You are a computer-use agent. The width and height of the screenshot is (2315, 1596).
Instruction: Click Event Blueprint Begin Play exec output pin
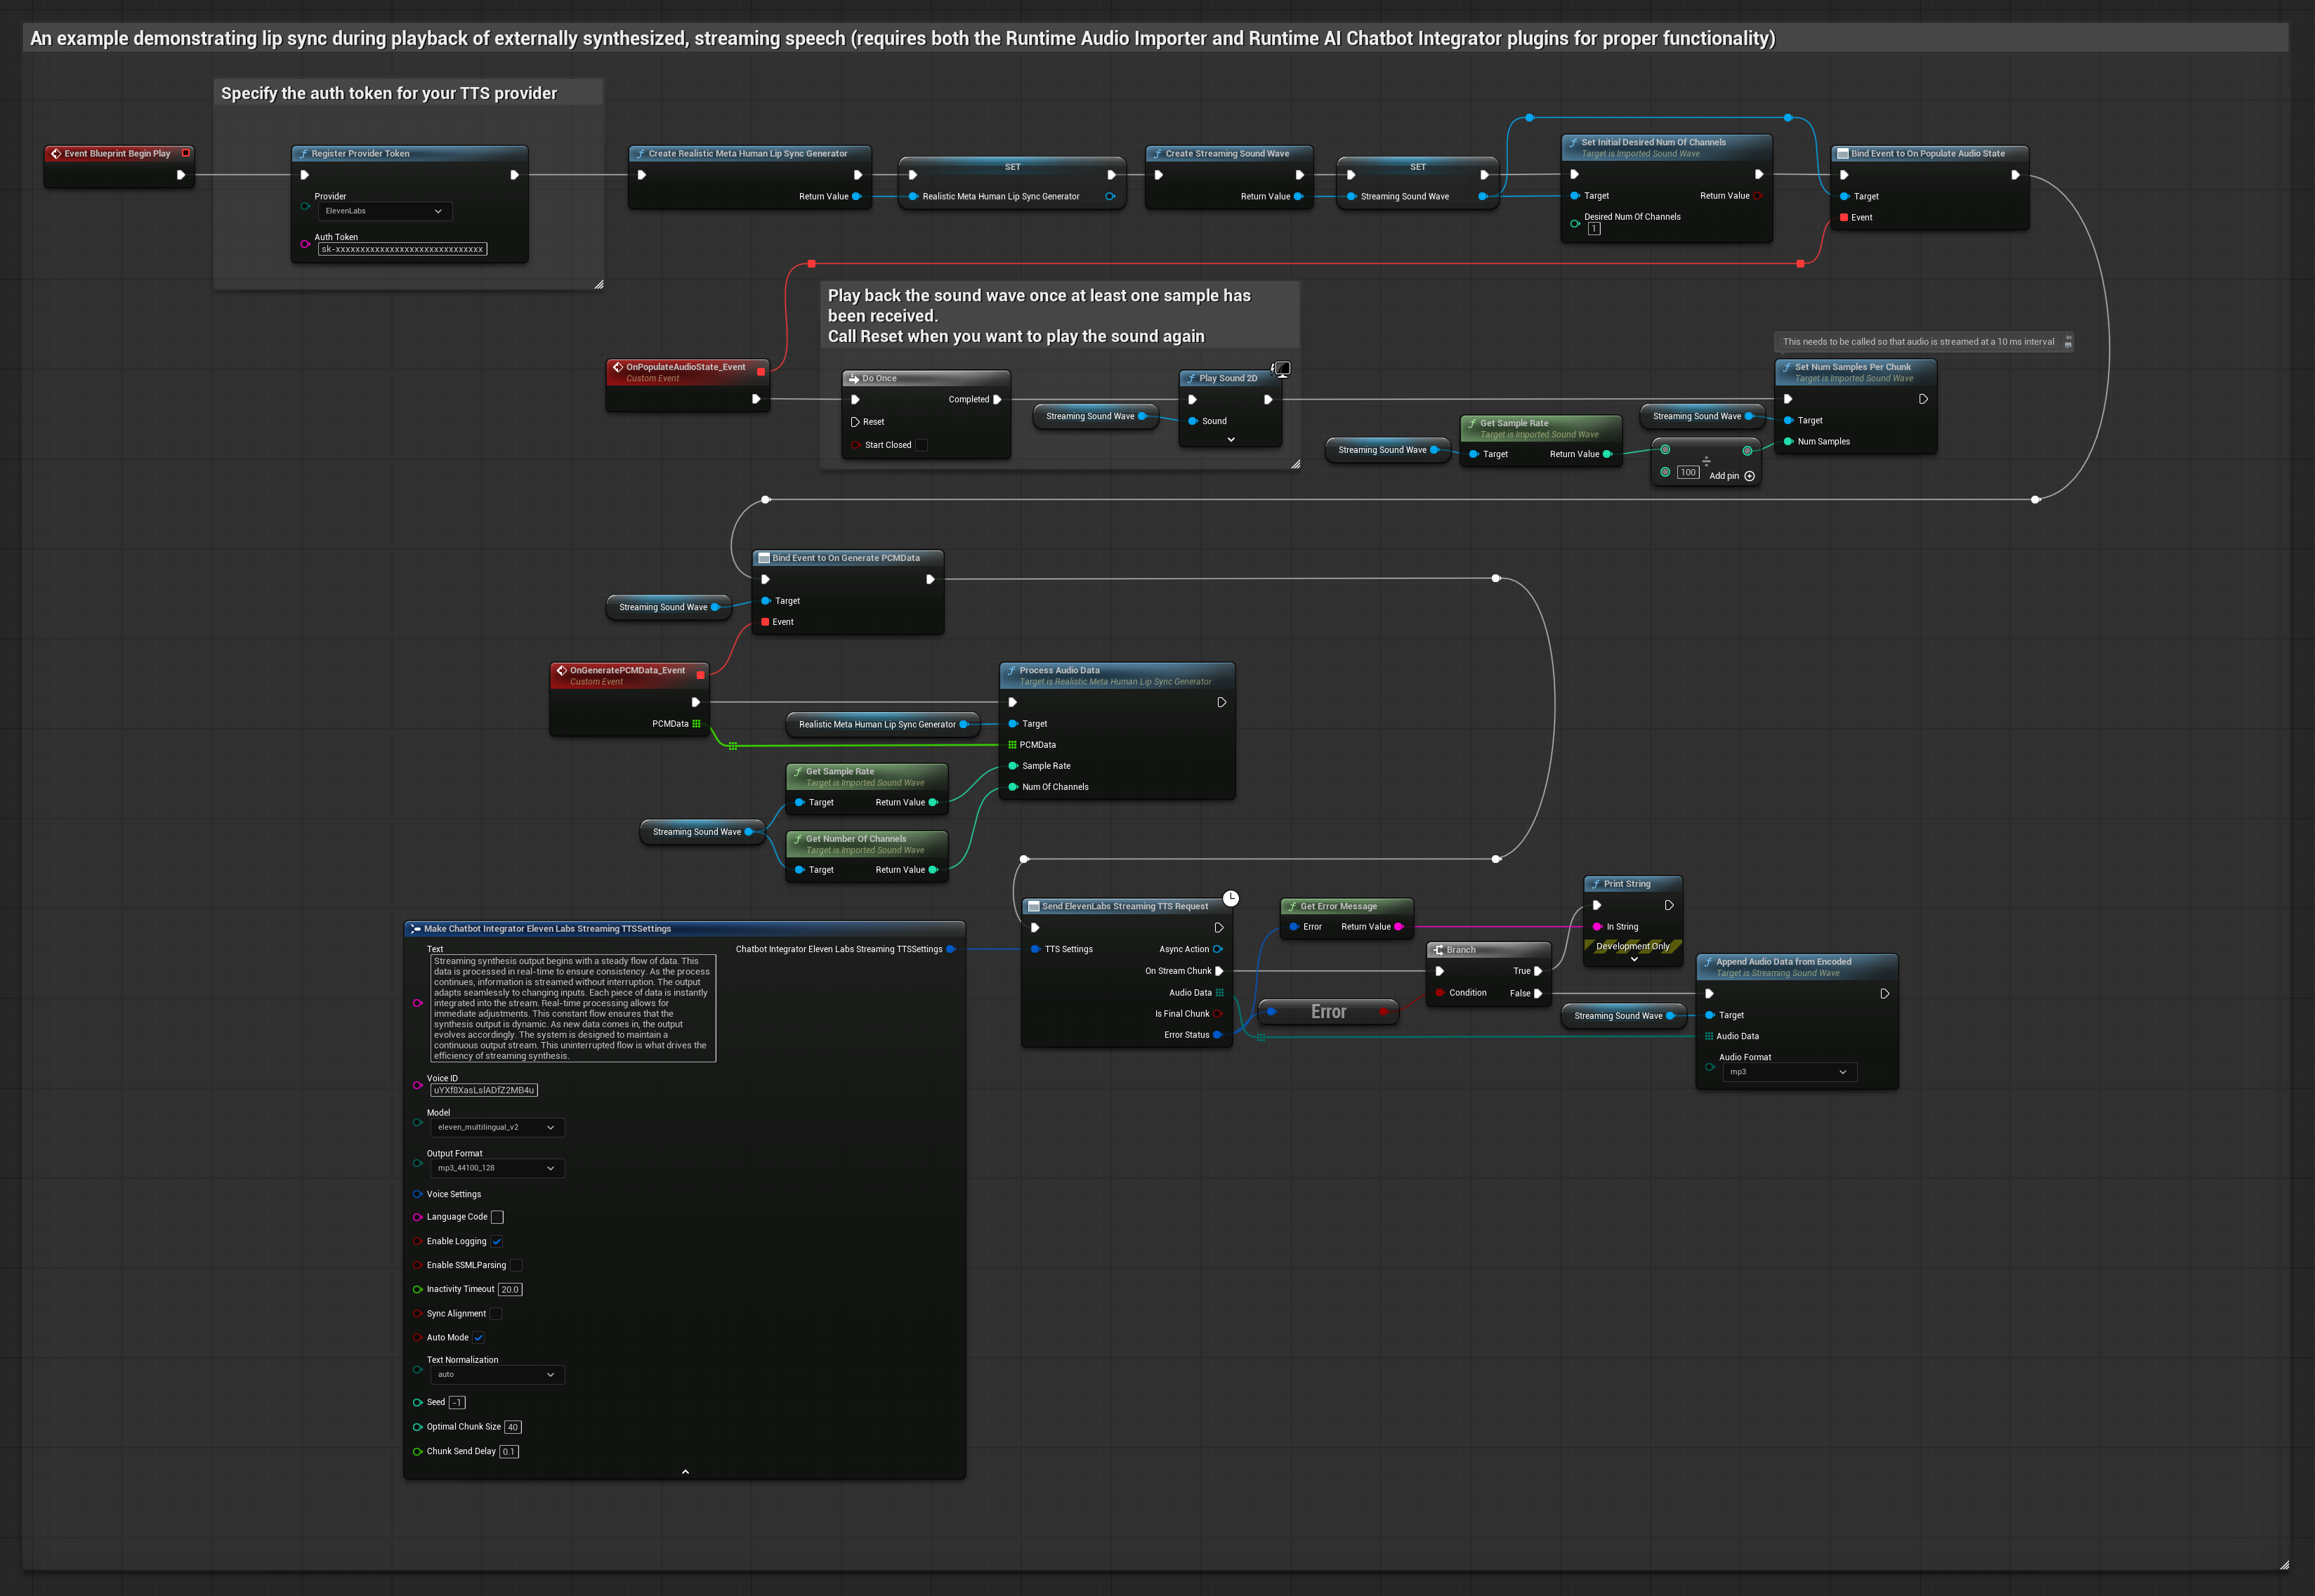[181, 175]
